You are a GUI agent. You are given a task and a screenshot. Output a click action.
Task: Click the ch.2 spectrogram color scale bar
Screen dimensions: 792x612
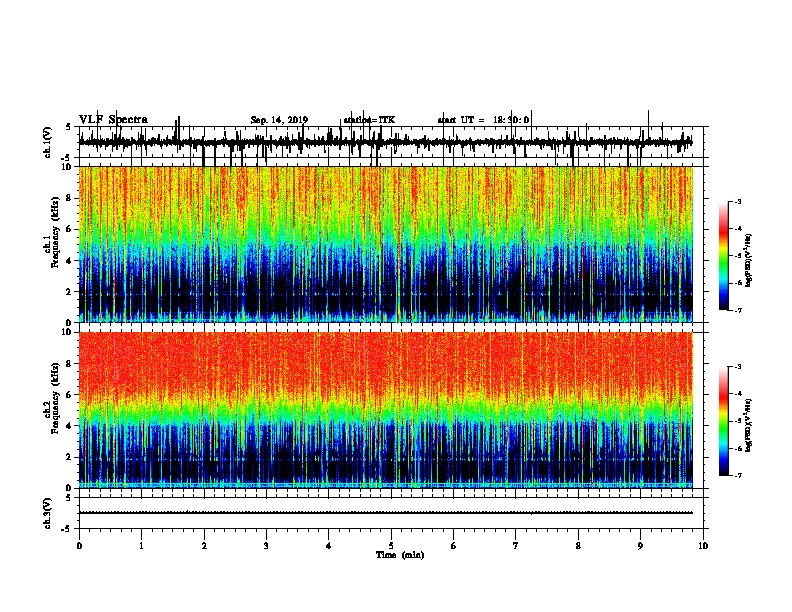pyautogui.click(x=723, y=421)
